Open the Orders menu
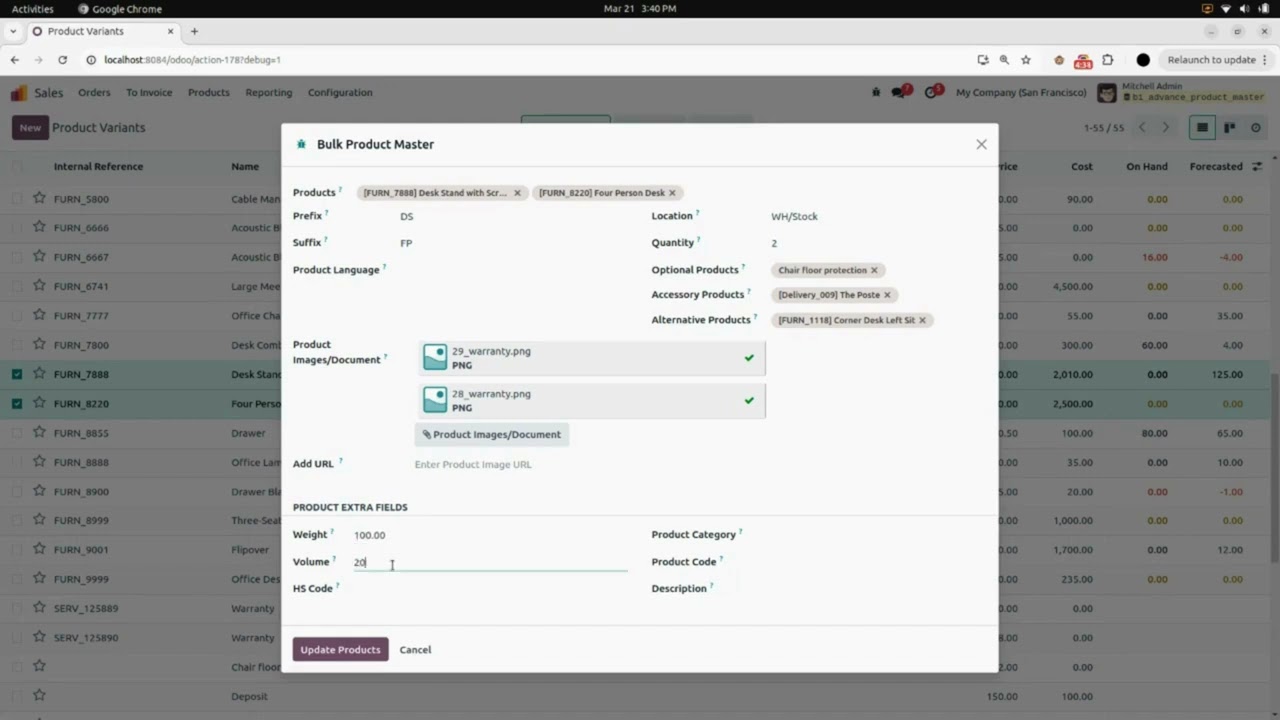1280x720 pixels. point(94,92)
